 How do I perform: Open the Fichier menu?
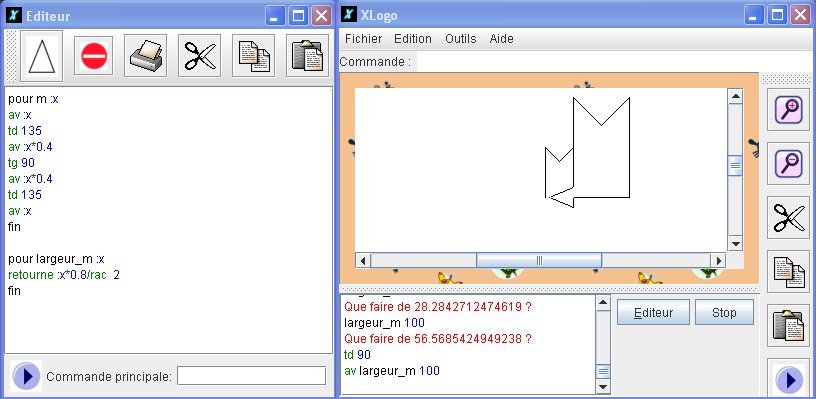click(363, 39)
